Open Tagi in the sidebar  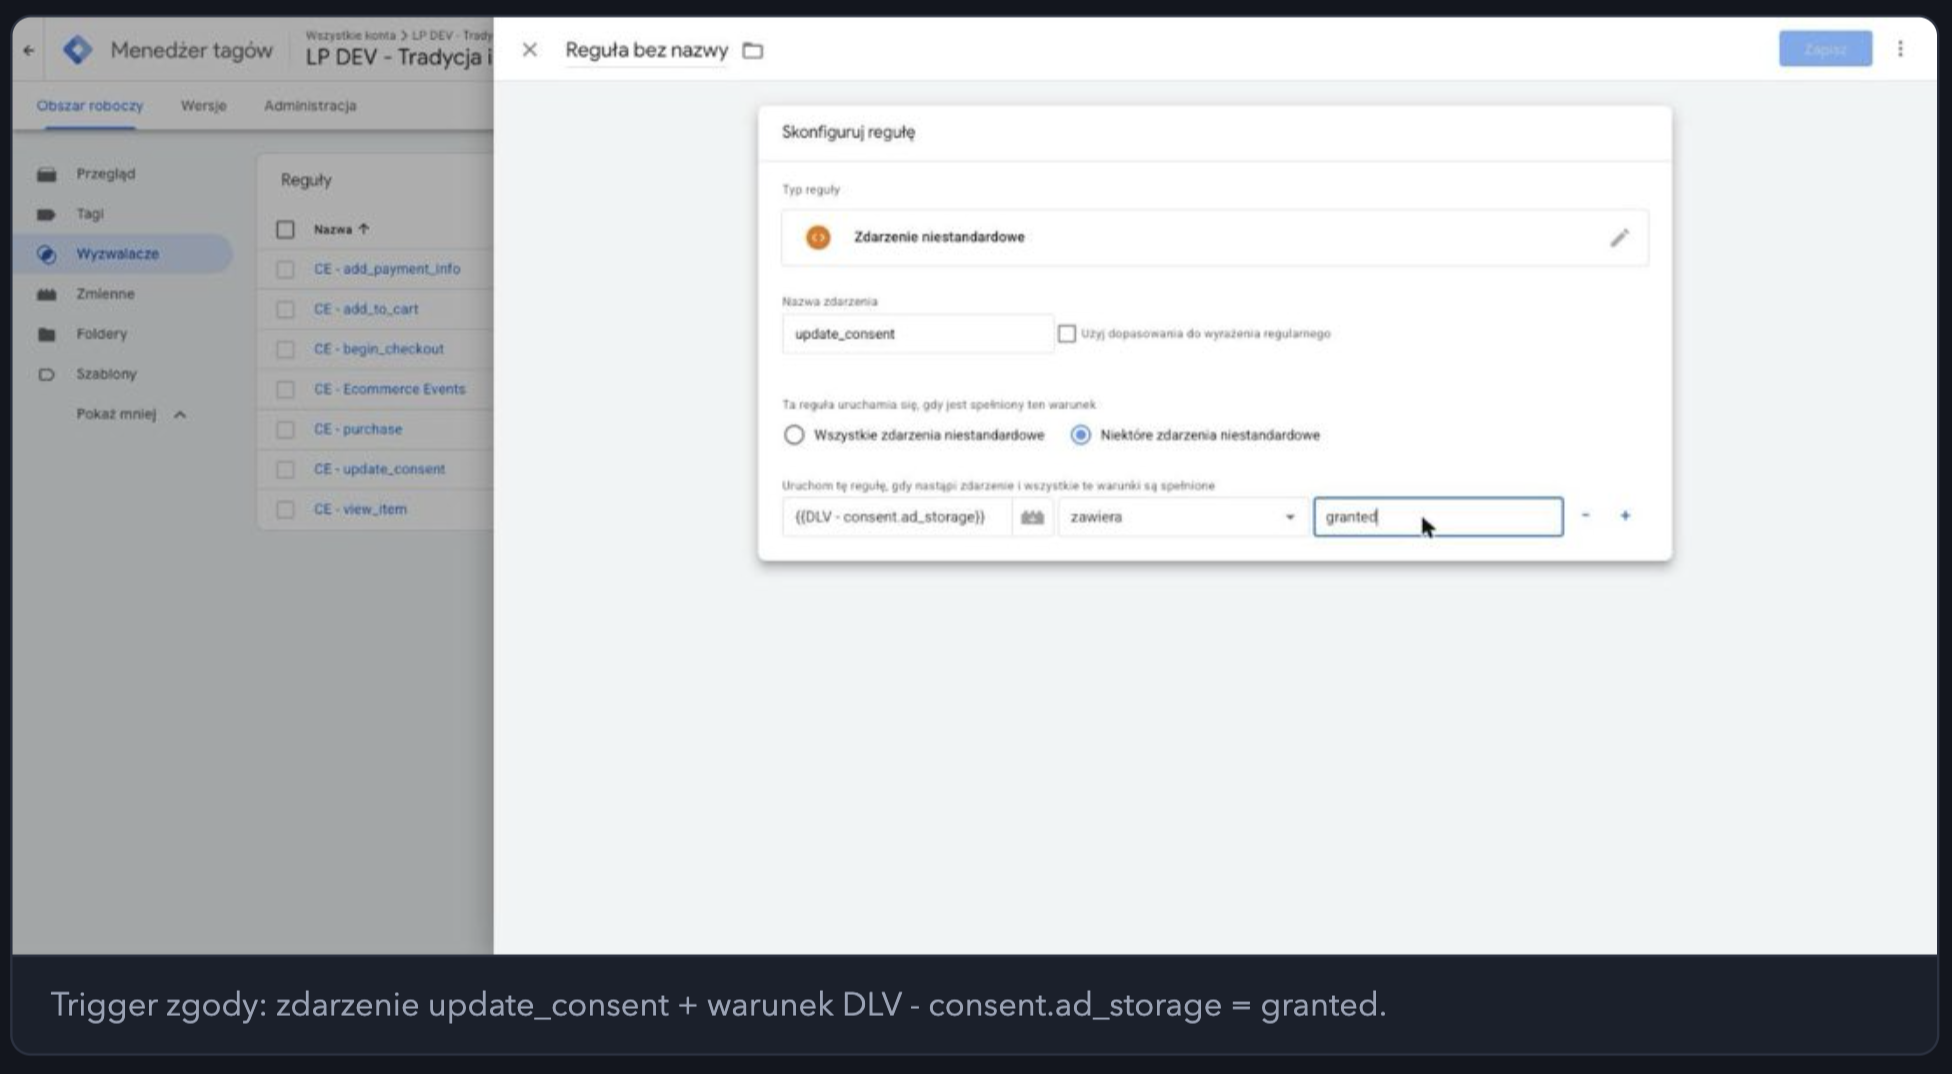click(90, 214)
